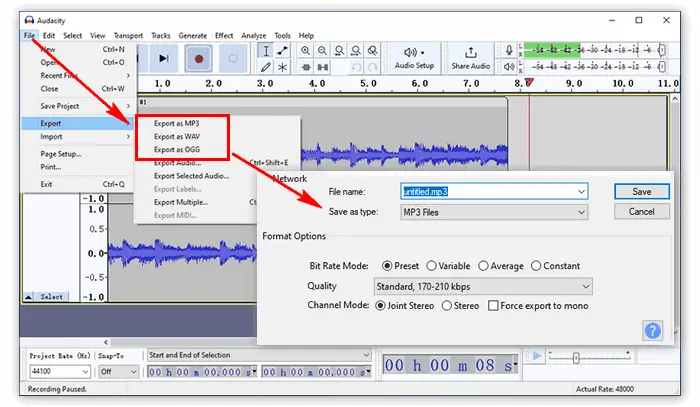Click the Silence audio selection icon

[x=322, y=67]
